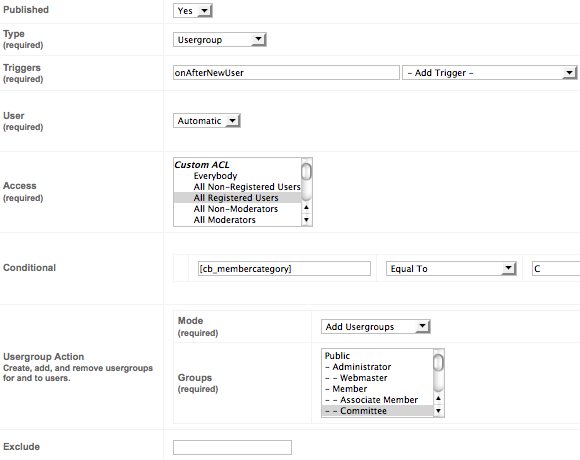Click the Exclude text field

point(232,447)
